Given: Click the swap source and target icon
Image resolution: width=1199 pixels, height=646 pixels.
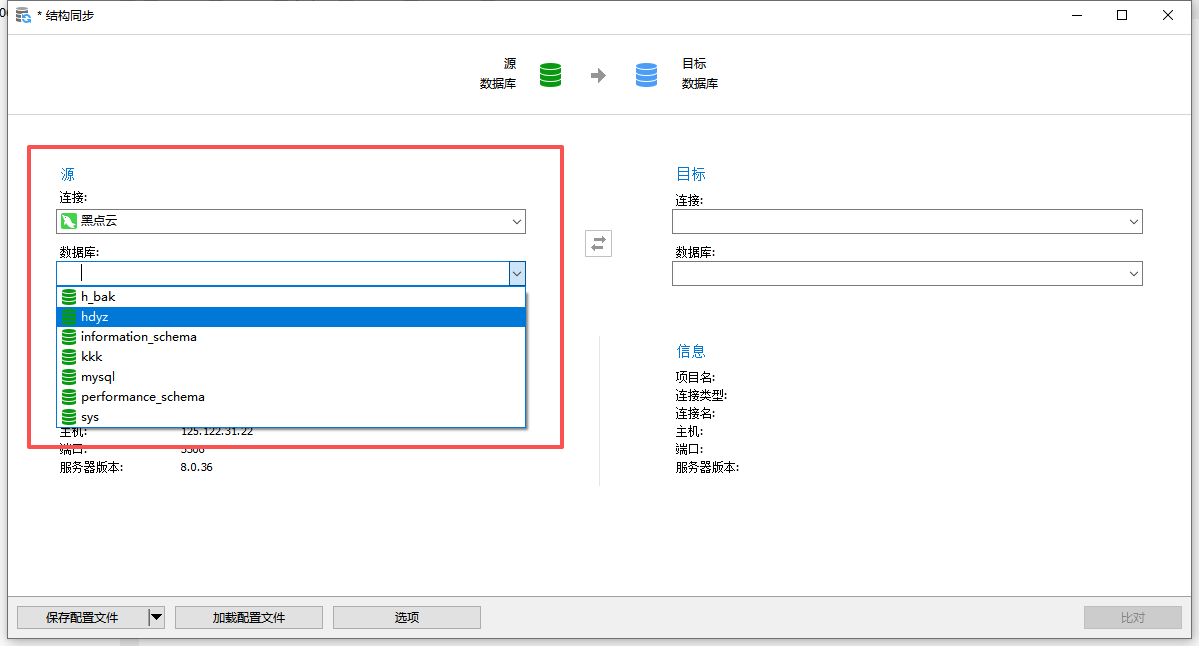Looking at the screenshot, I should click(x=598, y=243).
